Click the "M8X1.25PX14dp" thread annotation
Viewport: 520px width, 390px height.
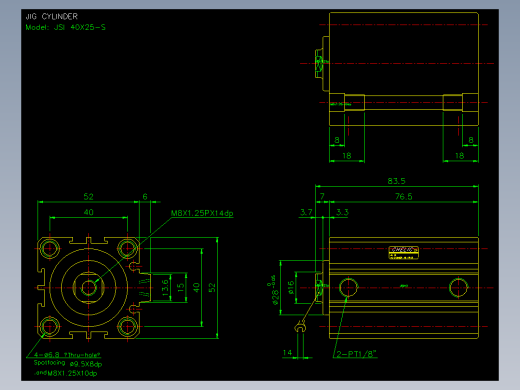(202, 213)
